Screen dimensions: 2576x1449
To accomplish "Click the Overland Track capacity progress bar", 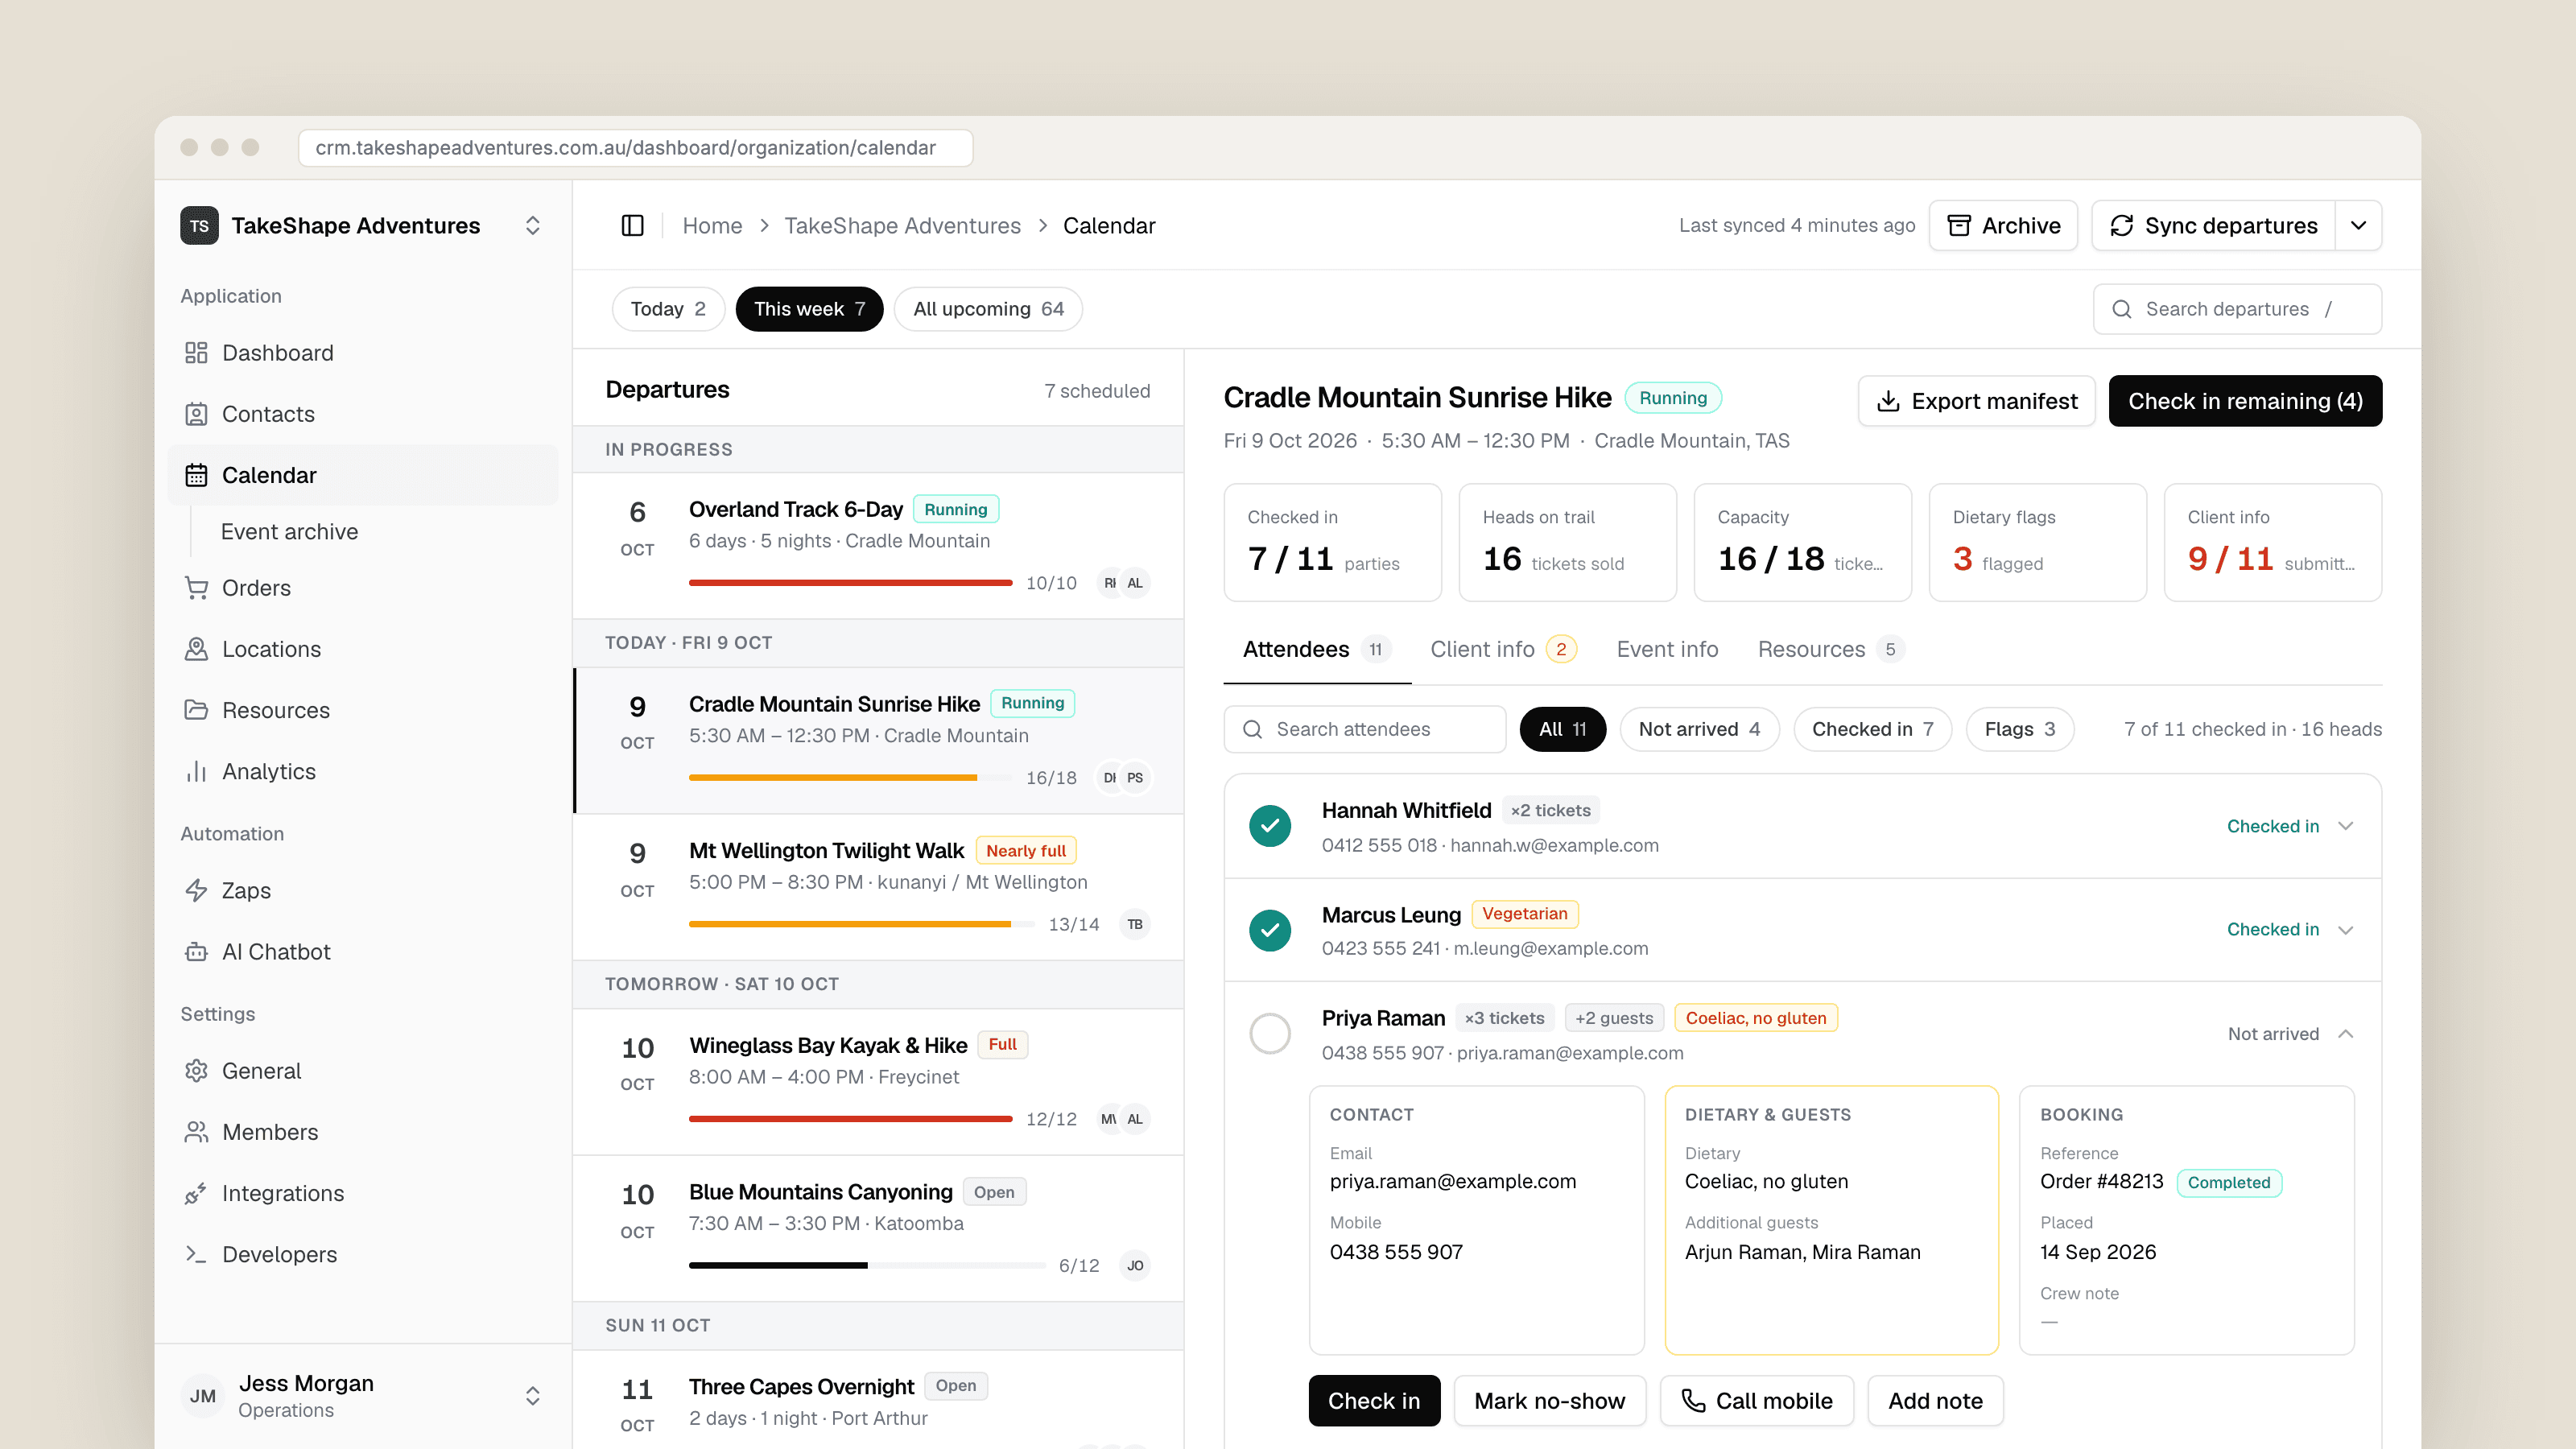I will pos(850,583).
